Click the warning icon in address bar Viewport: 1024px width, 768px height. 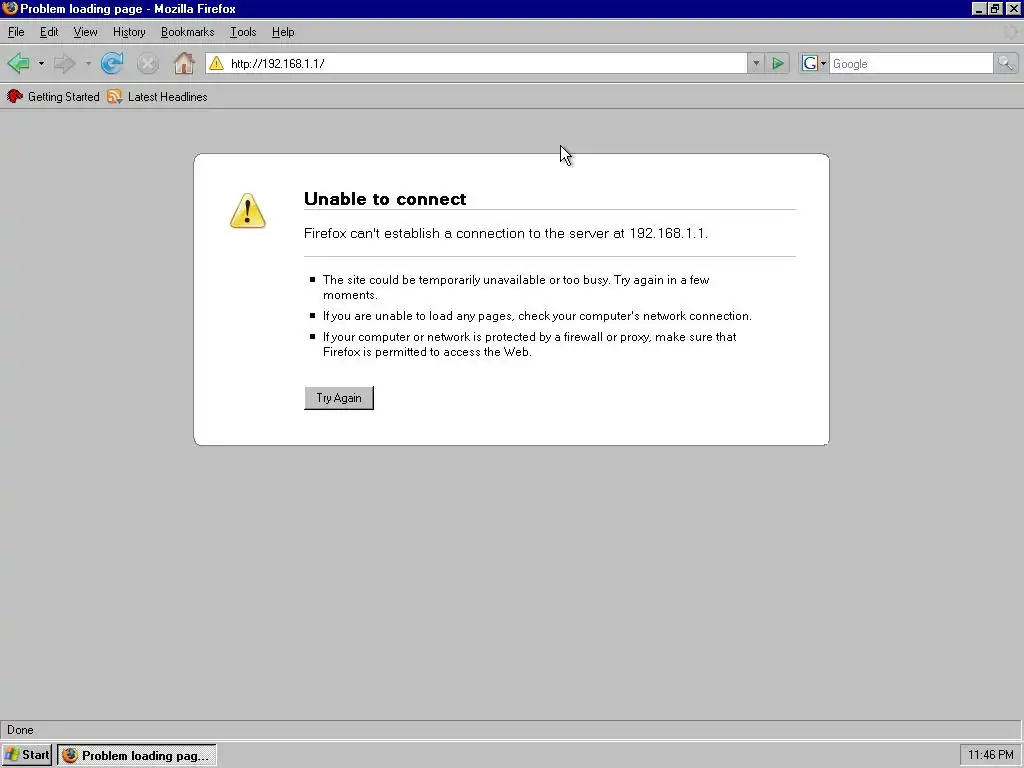(x=216, y=63)
